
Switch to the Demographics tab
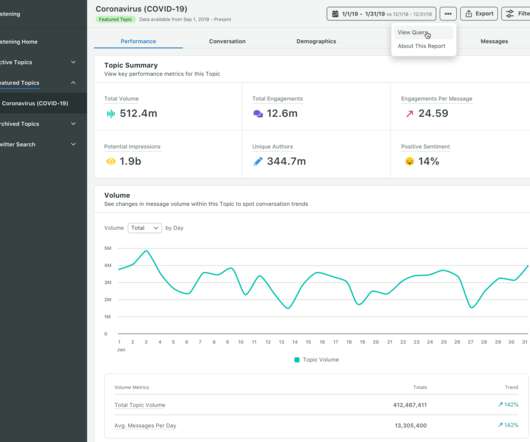(x=316, y=41)
